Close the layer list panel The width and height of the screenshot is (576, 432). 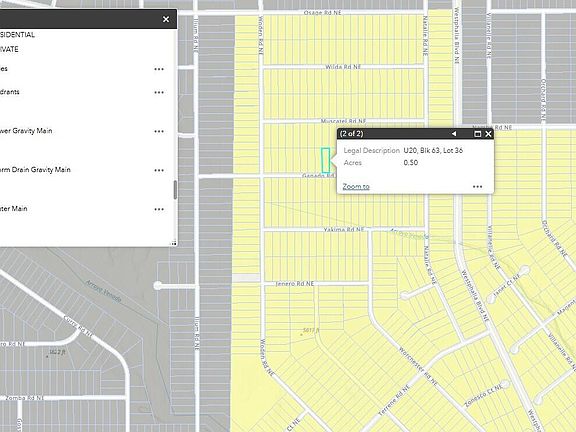(x=166, y=19)
